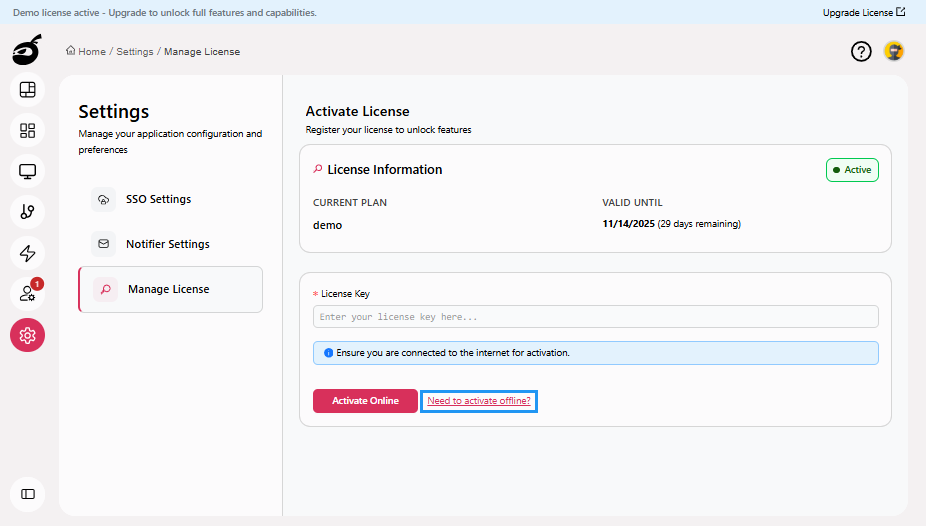Image resolution: width=926 pixels, height=526 pixels.
Task: Click the License Key input field
Action: pos(596,317)
